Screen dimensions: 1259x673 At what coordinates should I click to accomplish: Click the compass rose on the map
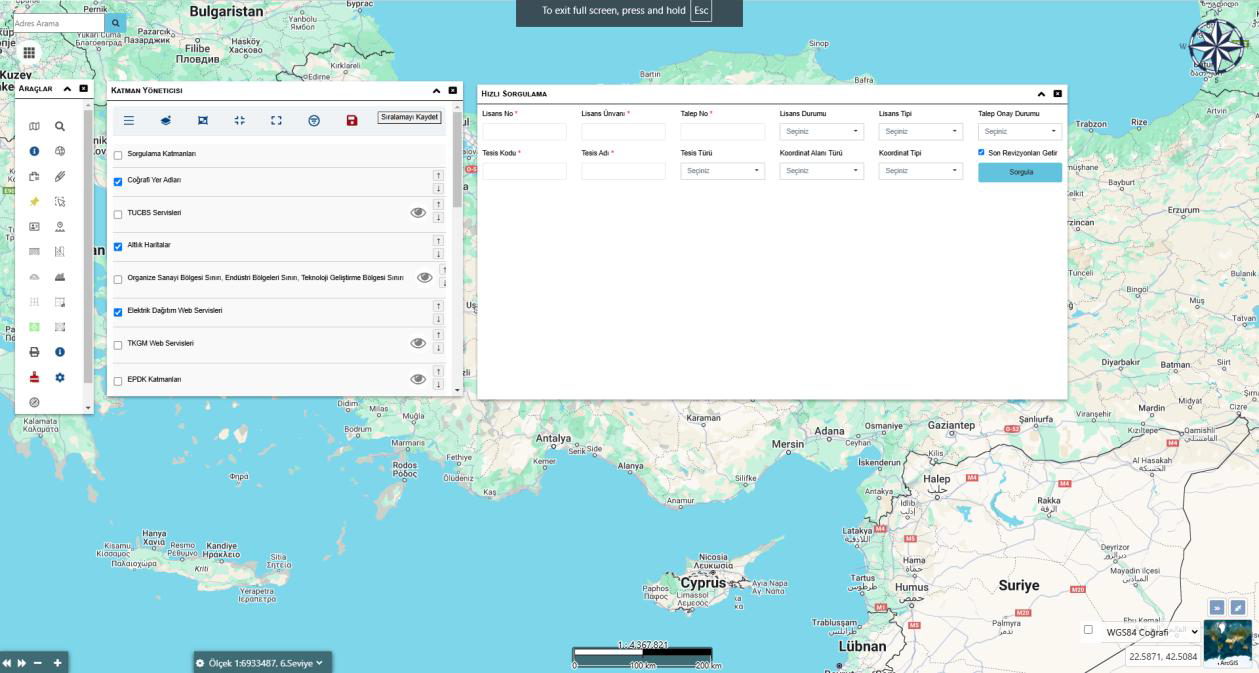1216,47
